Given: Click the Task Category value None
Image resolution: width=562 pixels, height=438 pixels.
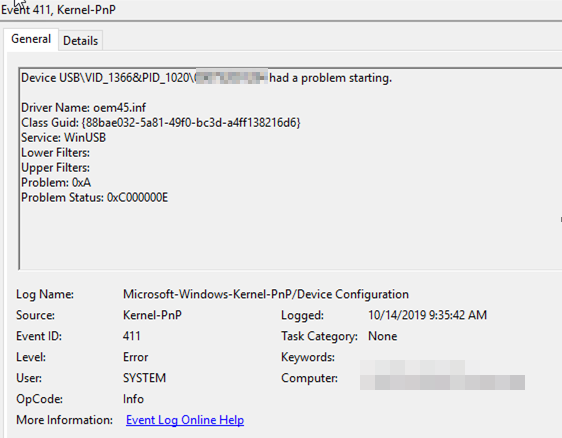Looking at the screenshot, I should click(382, 336).
